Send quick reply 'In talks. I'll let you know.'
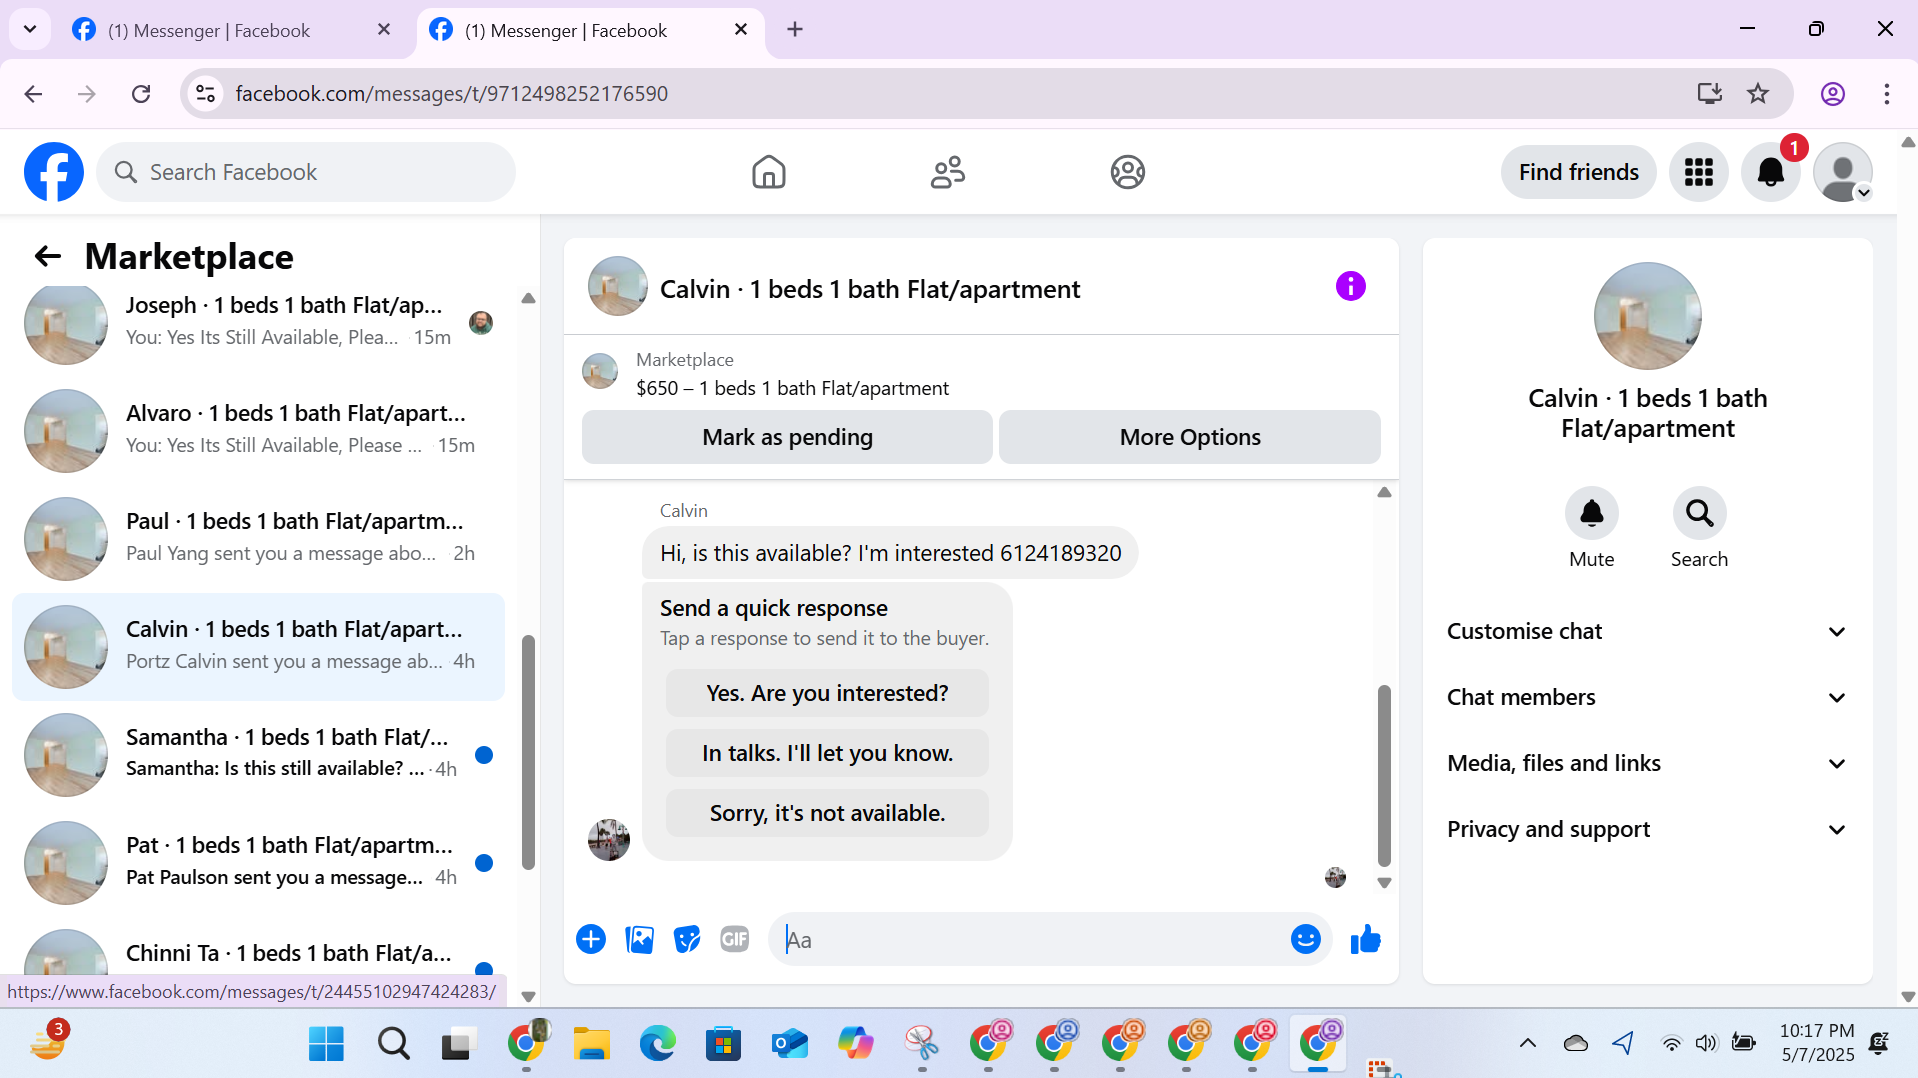Viewport: 1918px width, 1078px height. click(x=827, y=753)
